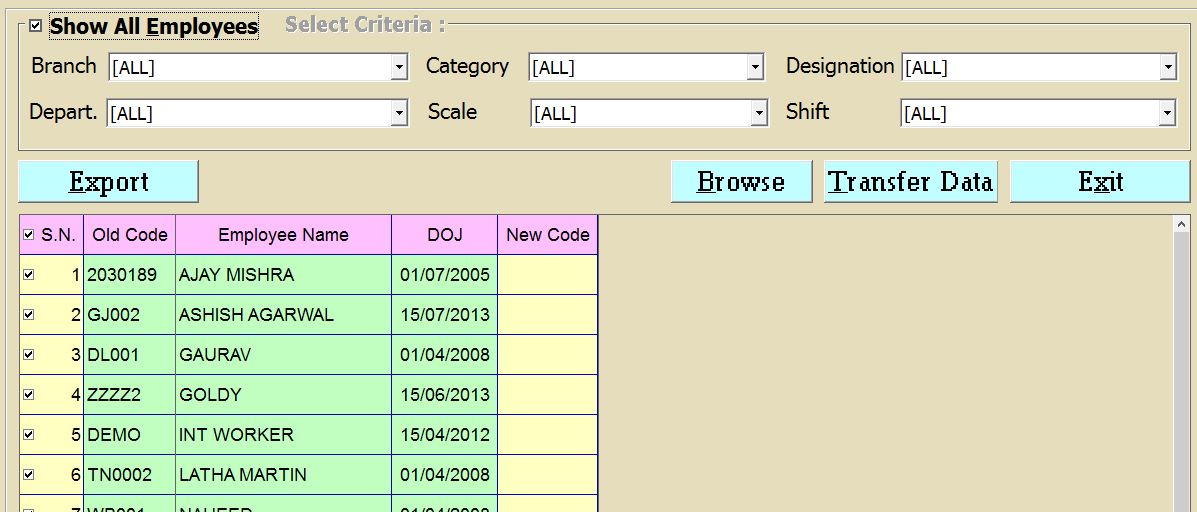Click the New Code cell for GOLDY
Viewport: 1197px width, 512px height.
point(547,394)
